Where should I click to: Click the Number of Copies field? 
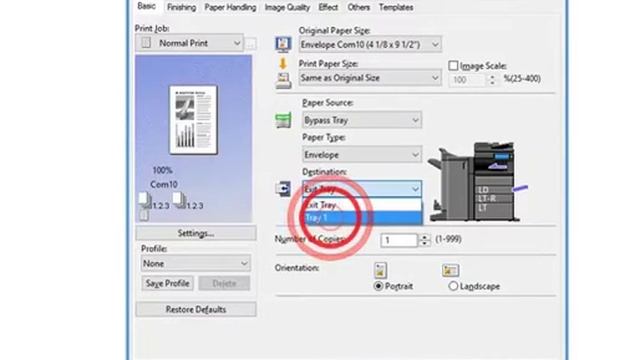point(399,240)
